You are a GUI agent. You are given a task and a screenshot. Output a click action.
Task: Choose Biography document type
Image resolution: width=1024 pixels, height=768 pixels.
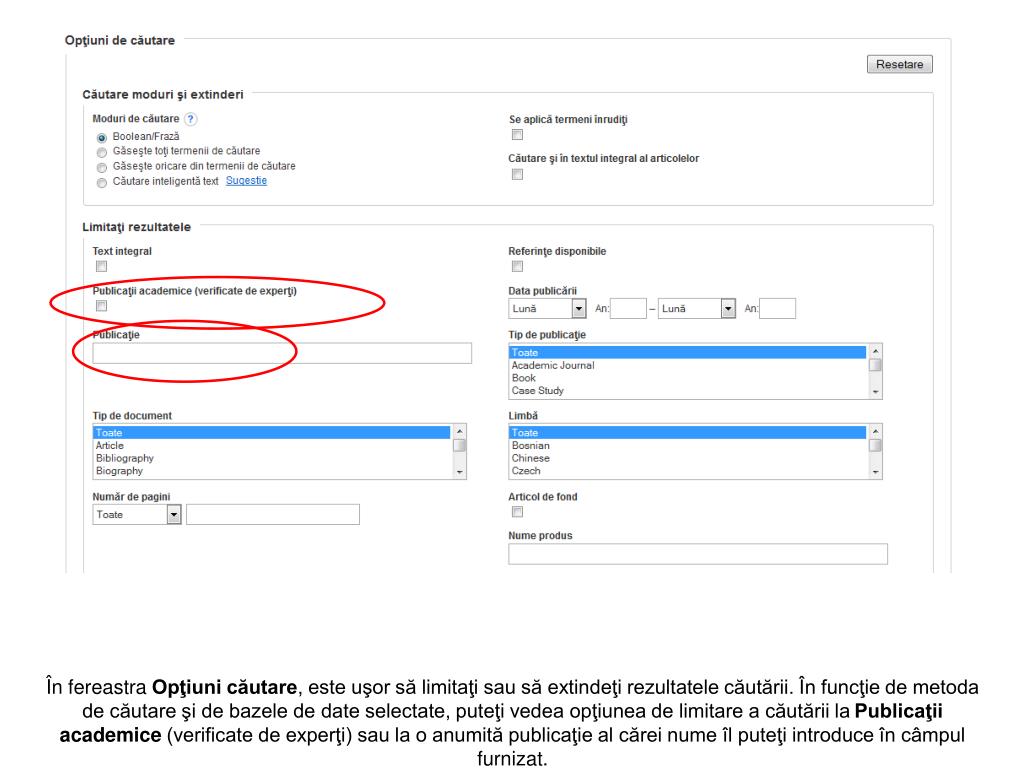pyautogui.click(x=272, y=471)
